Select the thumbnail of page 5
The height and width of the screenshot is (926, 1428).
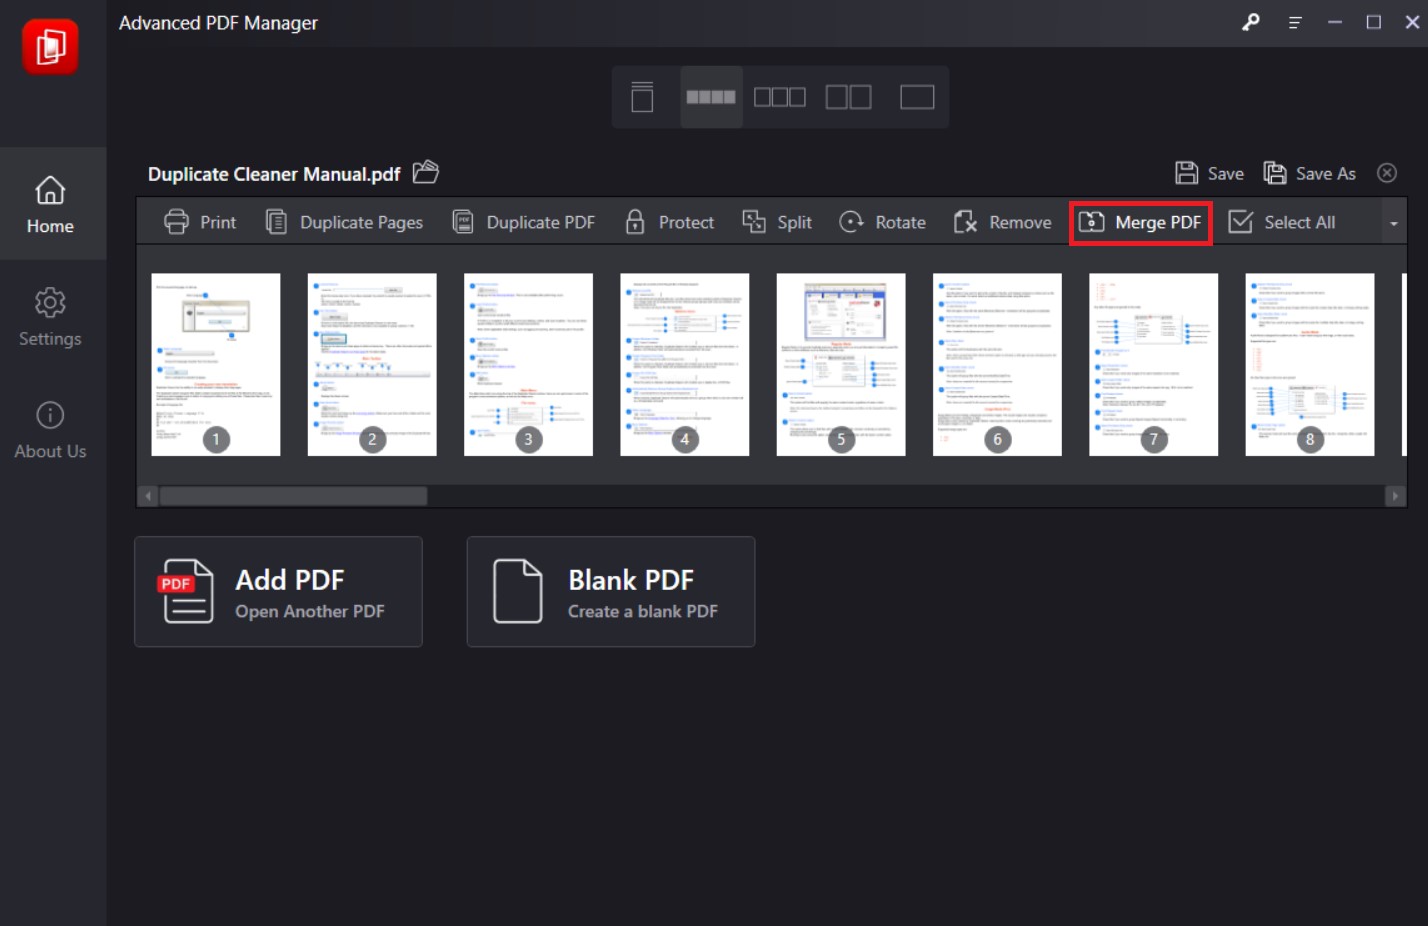840,364
